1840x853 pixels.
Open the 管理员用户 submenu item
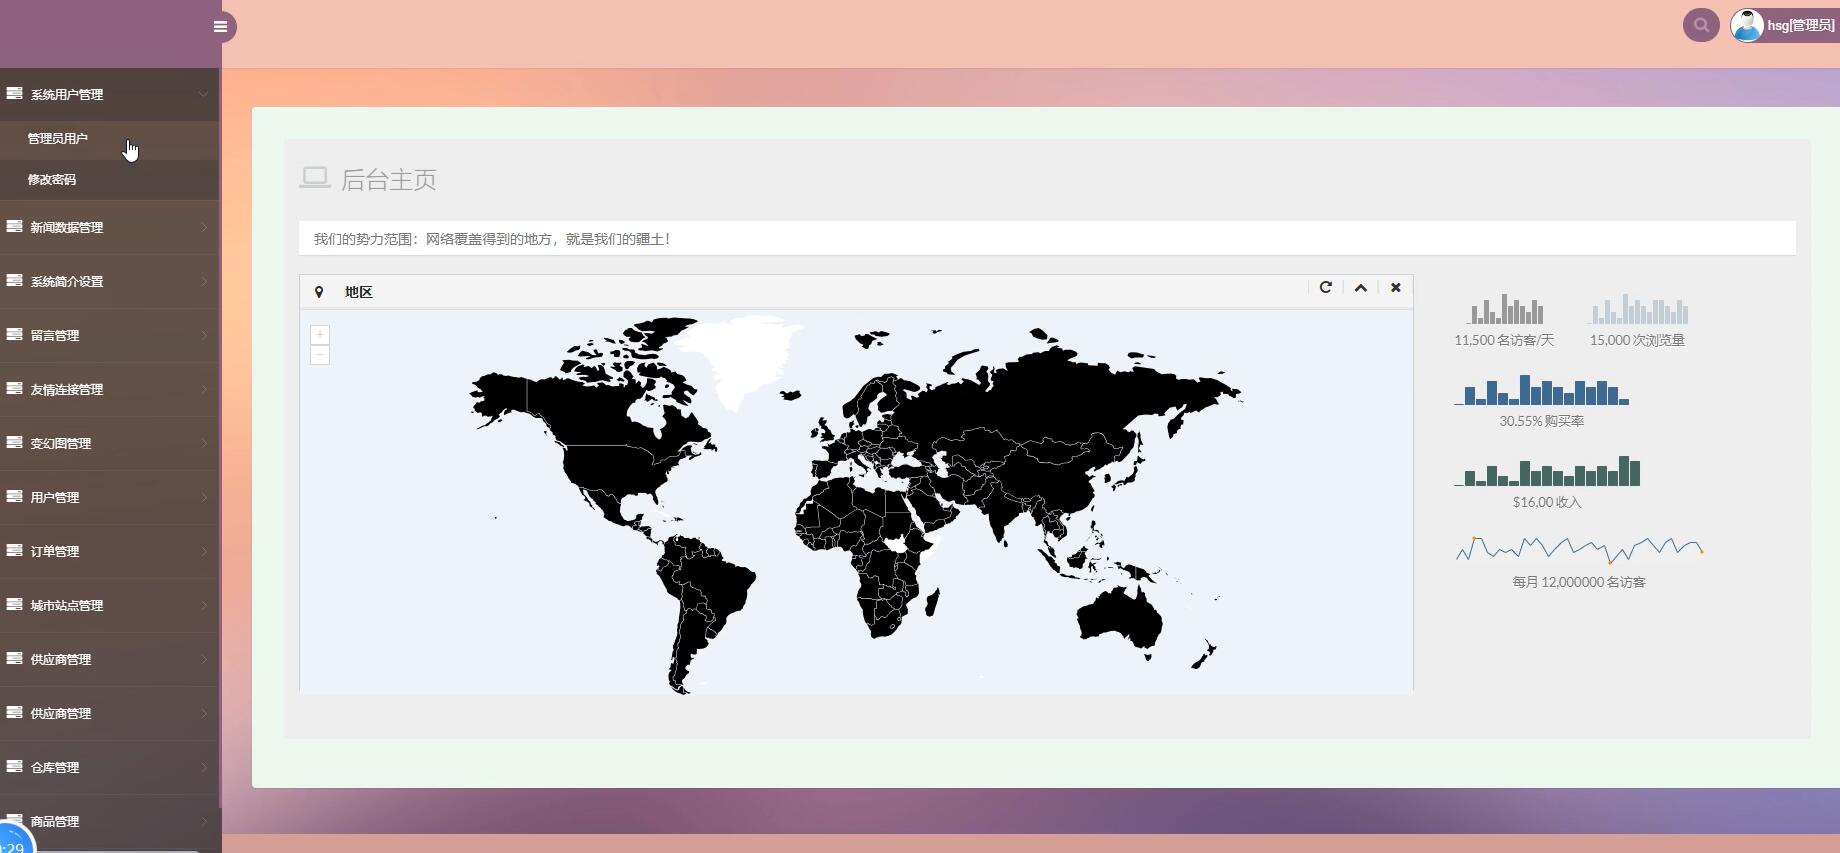click(x=58, y=139)
